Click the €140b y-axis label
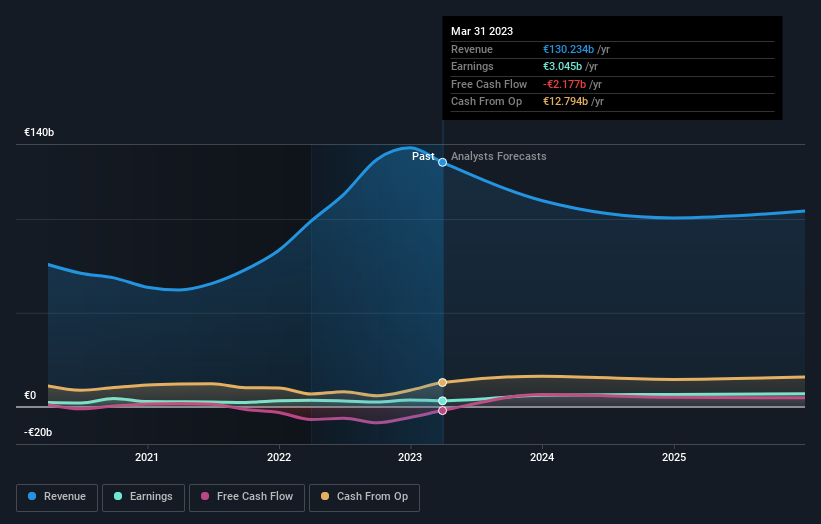Viewport: 821px width, 524px height. point(39,132)
